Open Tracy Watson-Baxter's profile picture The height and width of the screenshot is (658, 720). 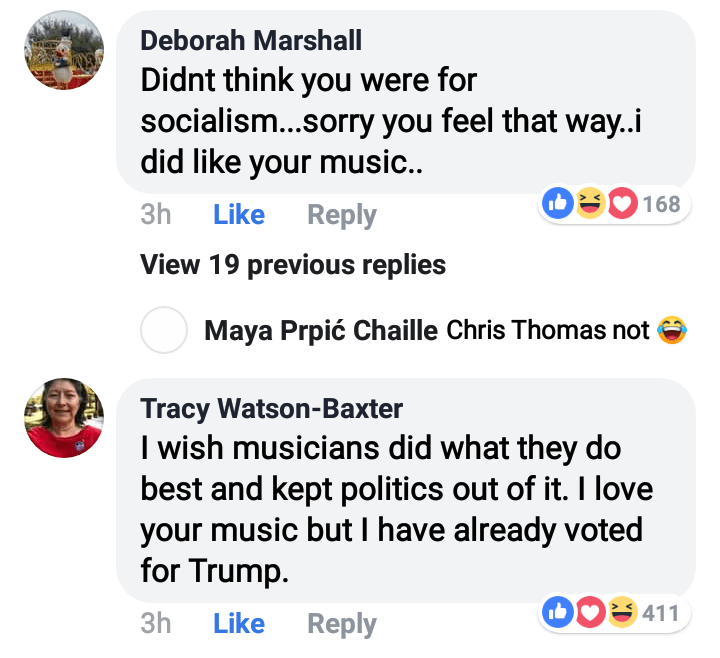[63, 418]
